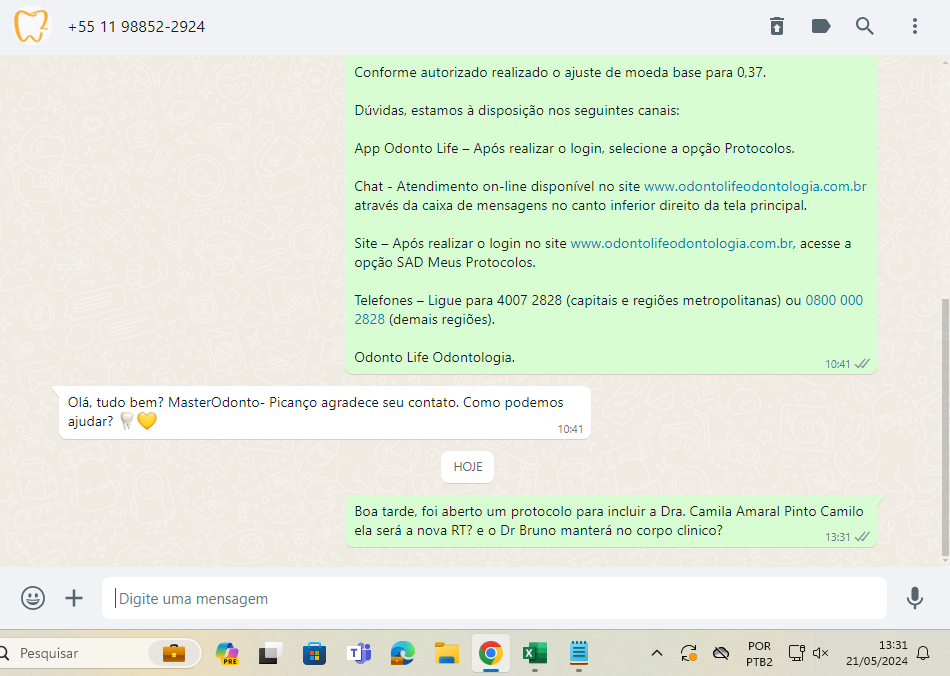Image resolution: width=950 pixels, height=676 pixels.
Task: Delete the chat with the trash icon
Action: pyautogui.click(x=777, y=26)
